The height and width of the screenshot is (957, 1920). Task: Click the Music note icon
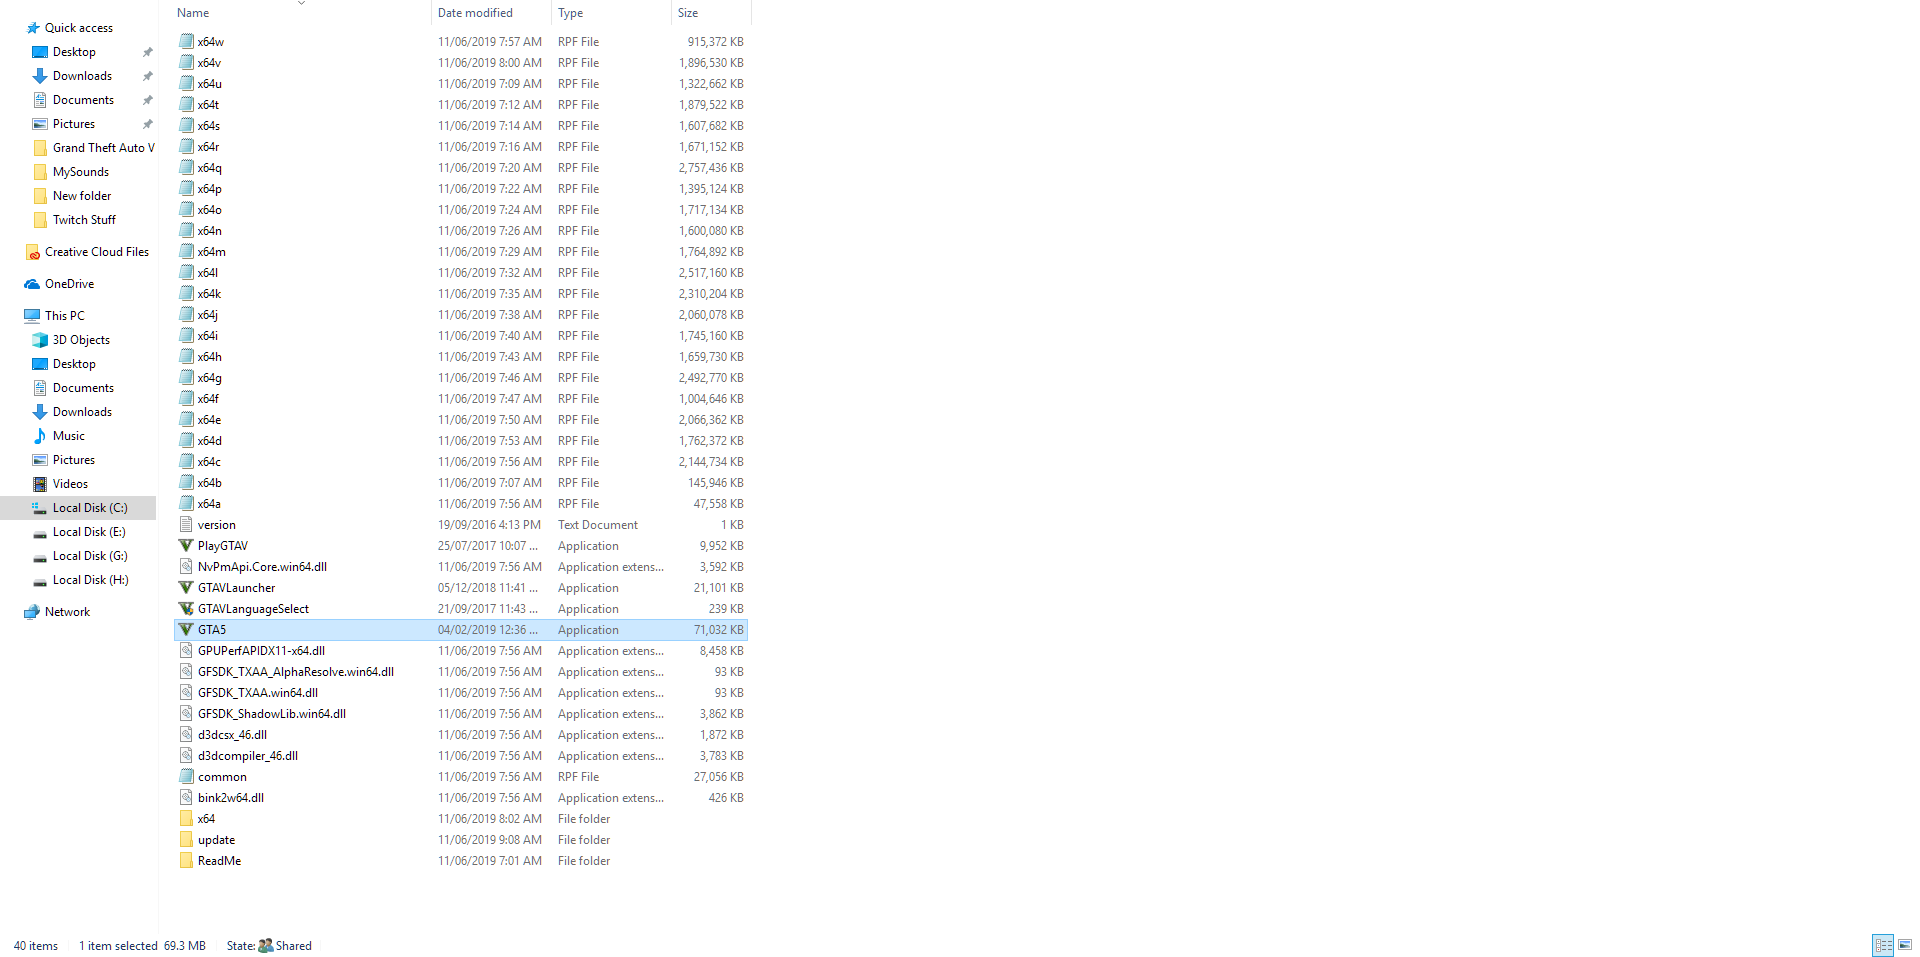[40, 436]
